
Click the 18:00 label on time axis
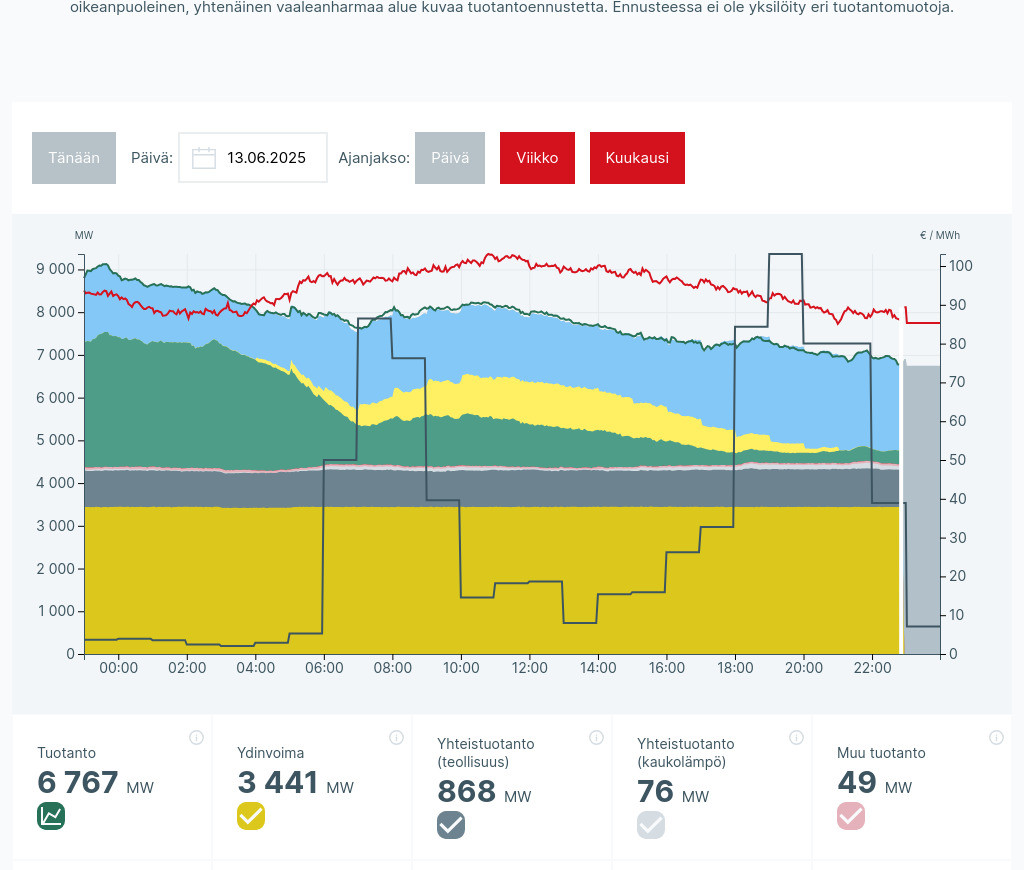pos(735,668)
